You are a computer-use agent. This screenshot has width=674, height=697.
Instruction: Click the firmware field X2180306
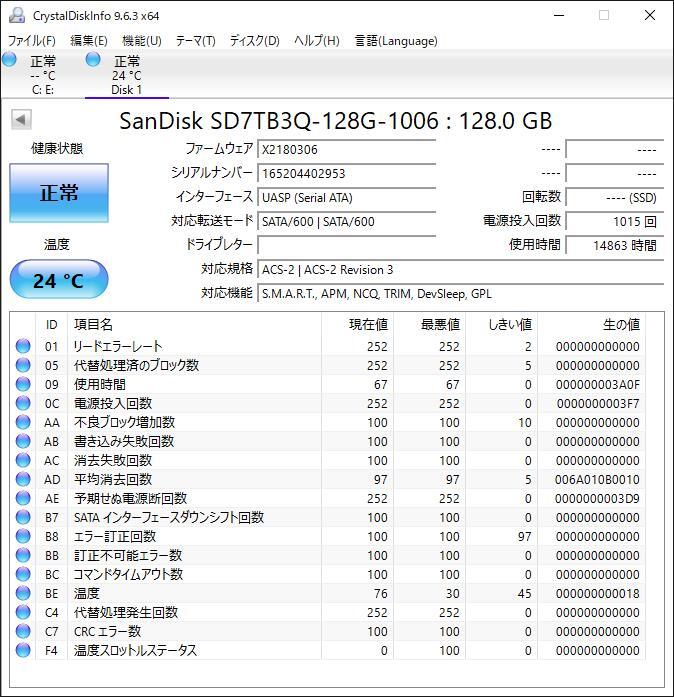[x=346, y=149]
